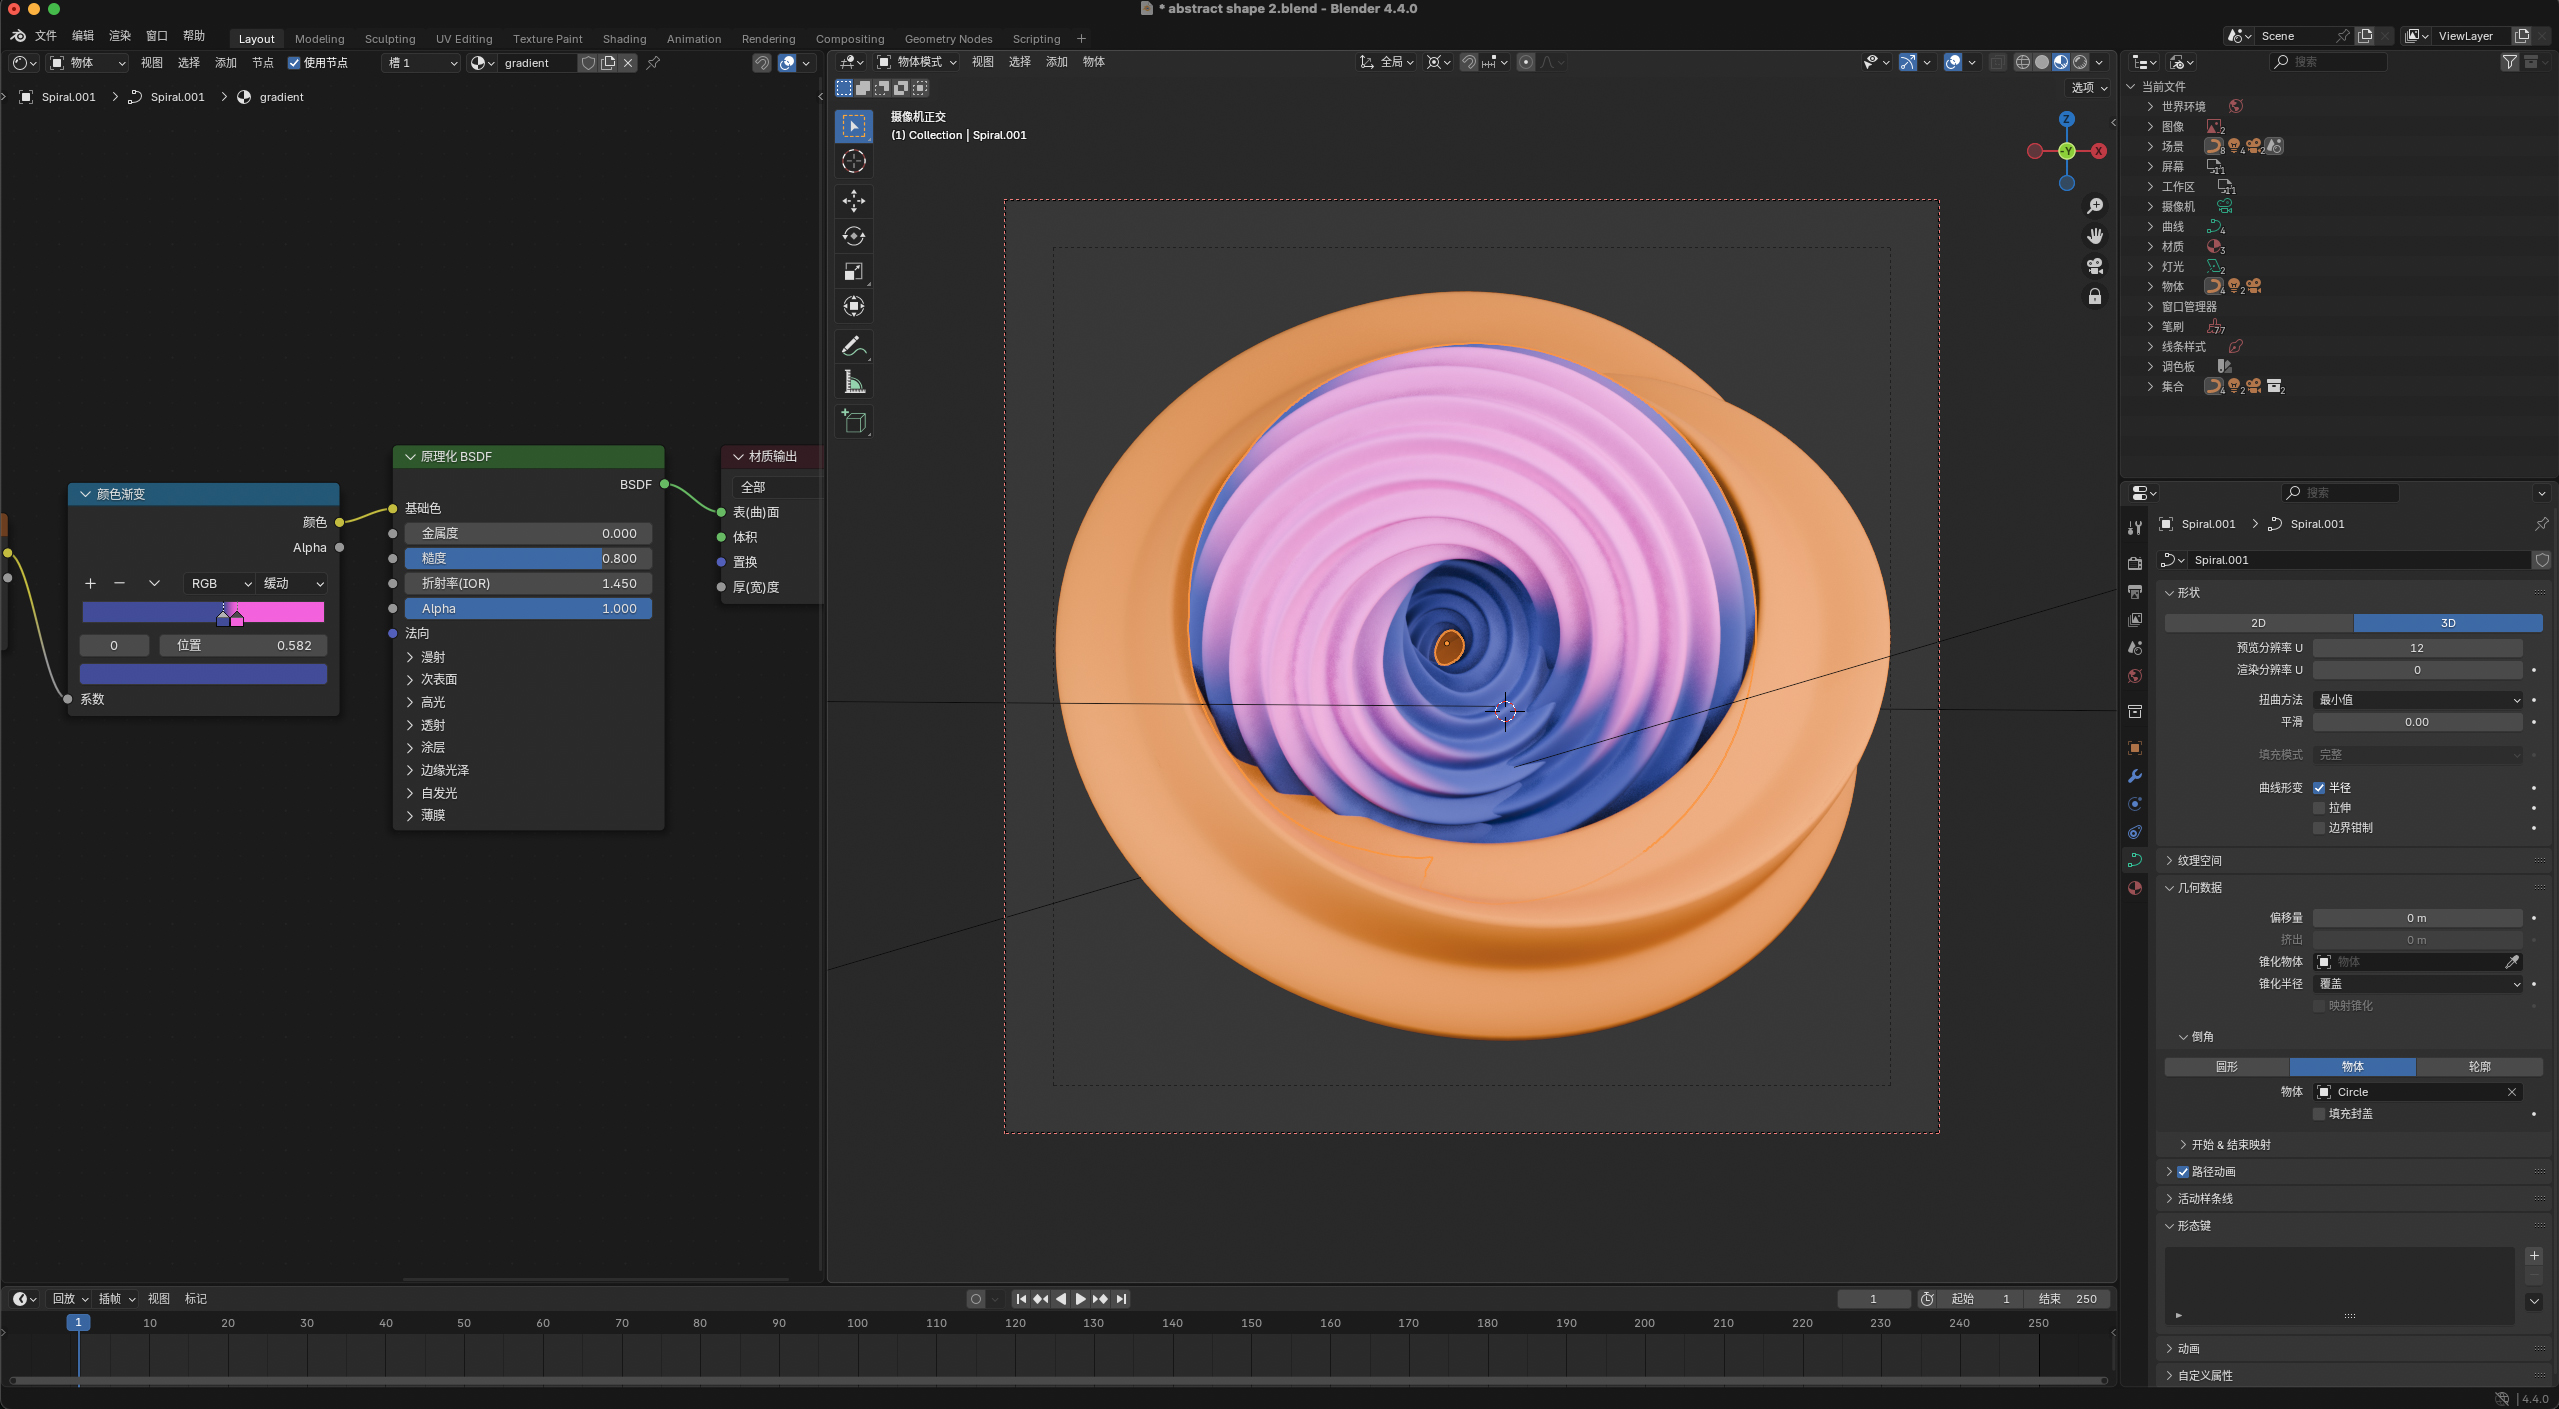Uncheck the 使用节点 checkbox
The width and height of the screenshot is (2559, 1409).
tap(294, 63)
